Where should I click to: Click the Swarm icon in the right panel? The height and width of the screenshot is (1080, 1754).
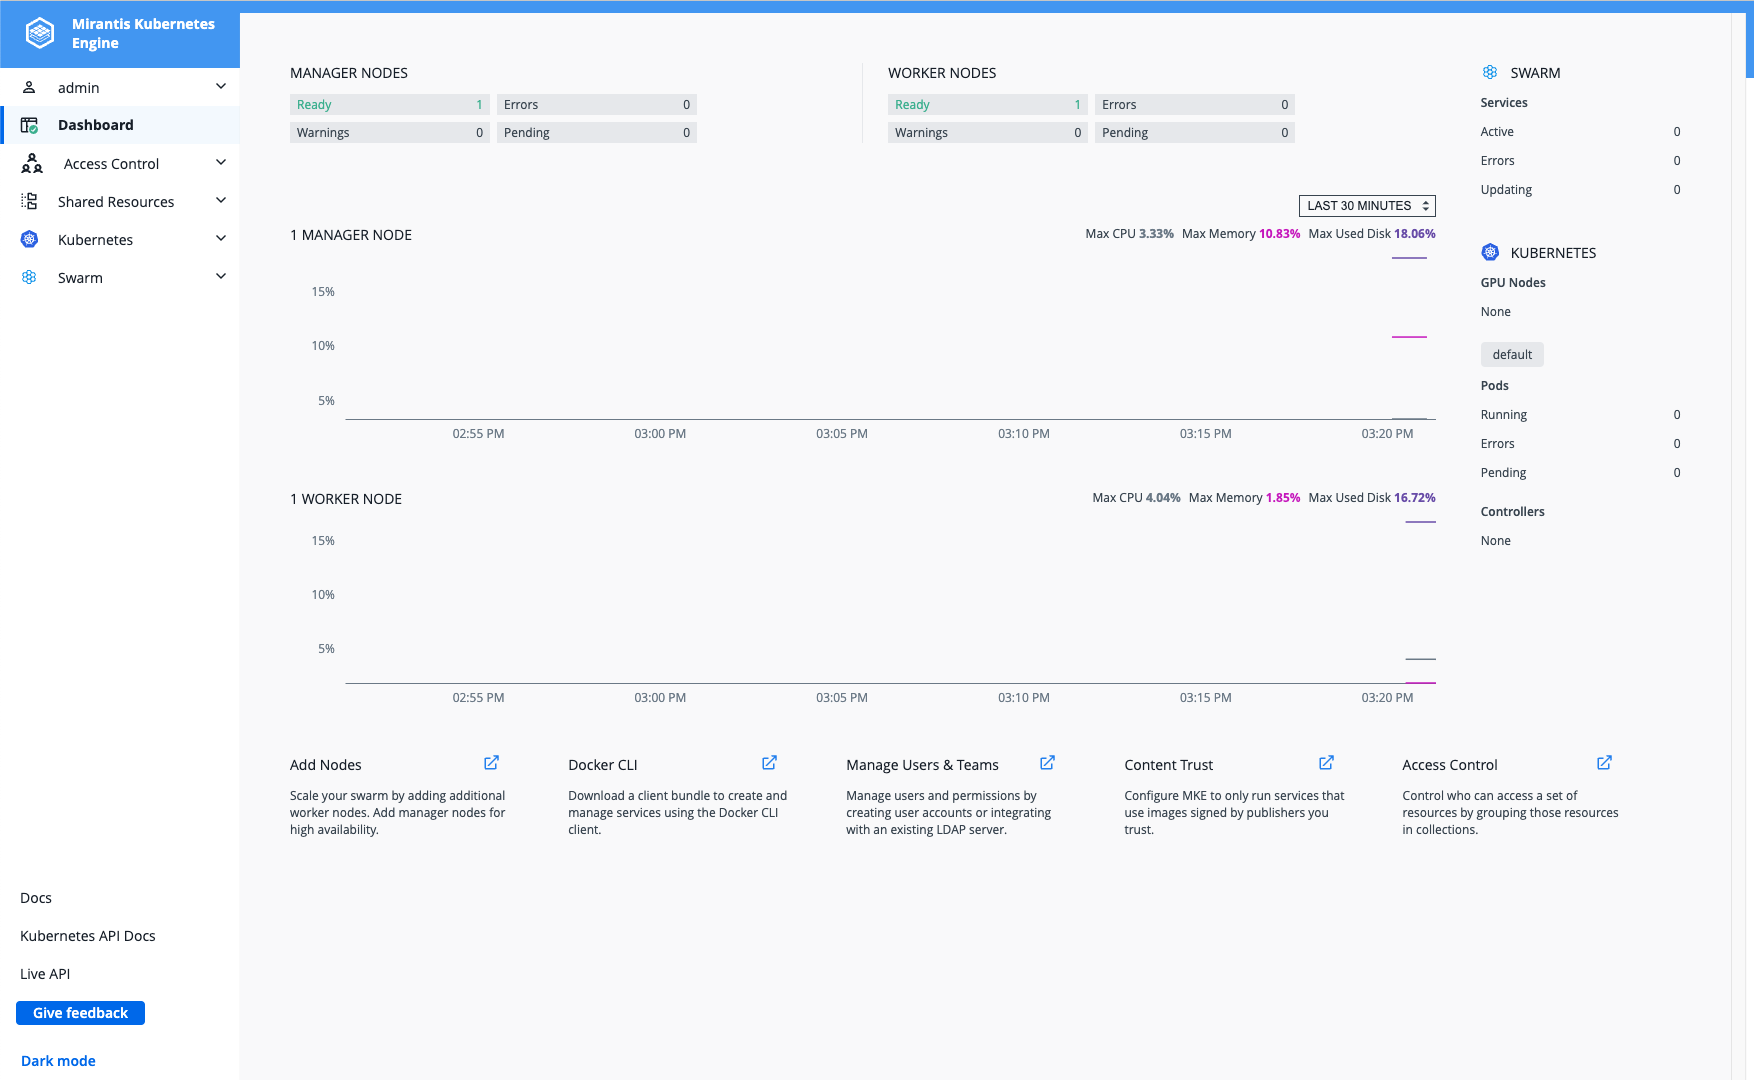(1490, 72)
